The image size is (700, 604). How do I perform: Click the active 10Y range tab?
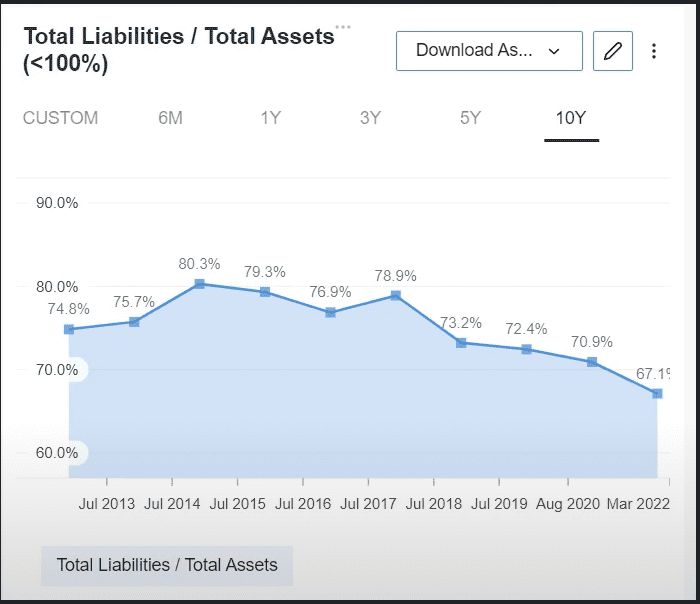(x=571, y=118)
